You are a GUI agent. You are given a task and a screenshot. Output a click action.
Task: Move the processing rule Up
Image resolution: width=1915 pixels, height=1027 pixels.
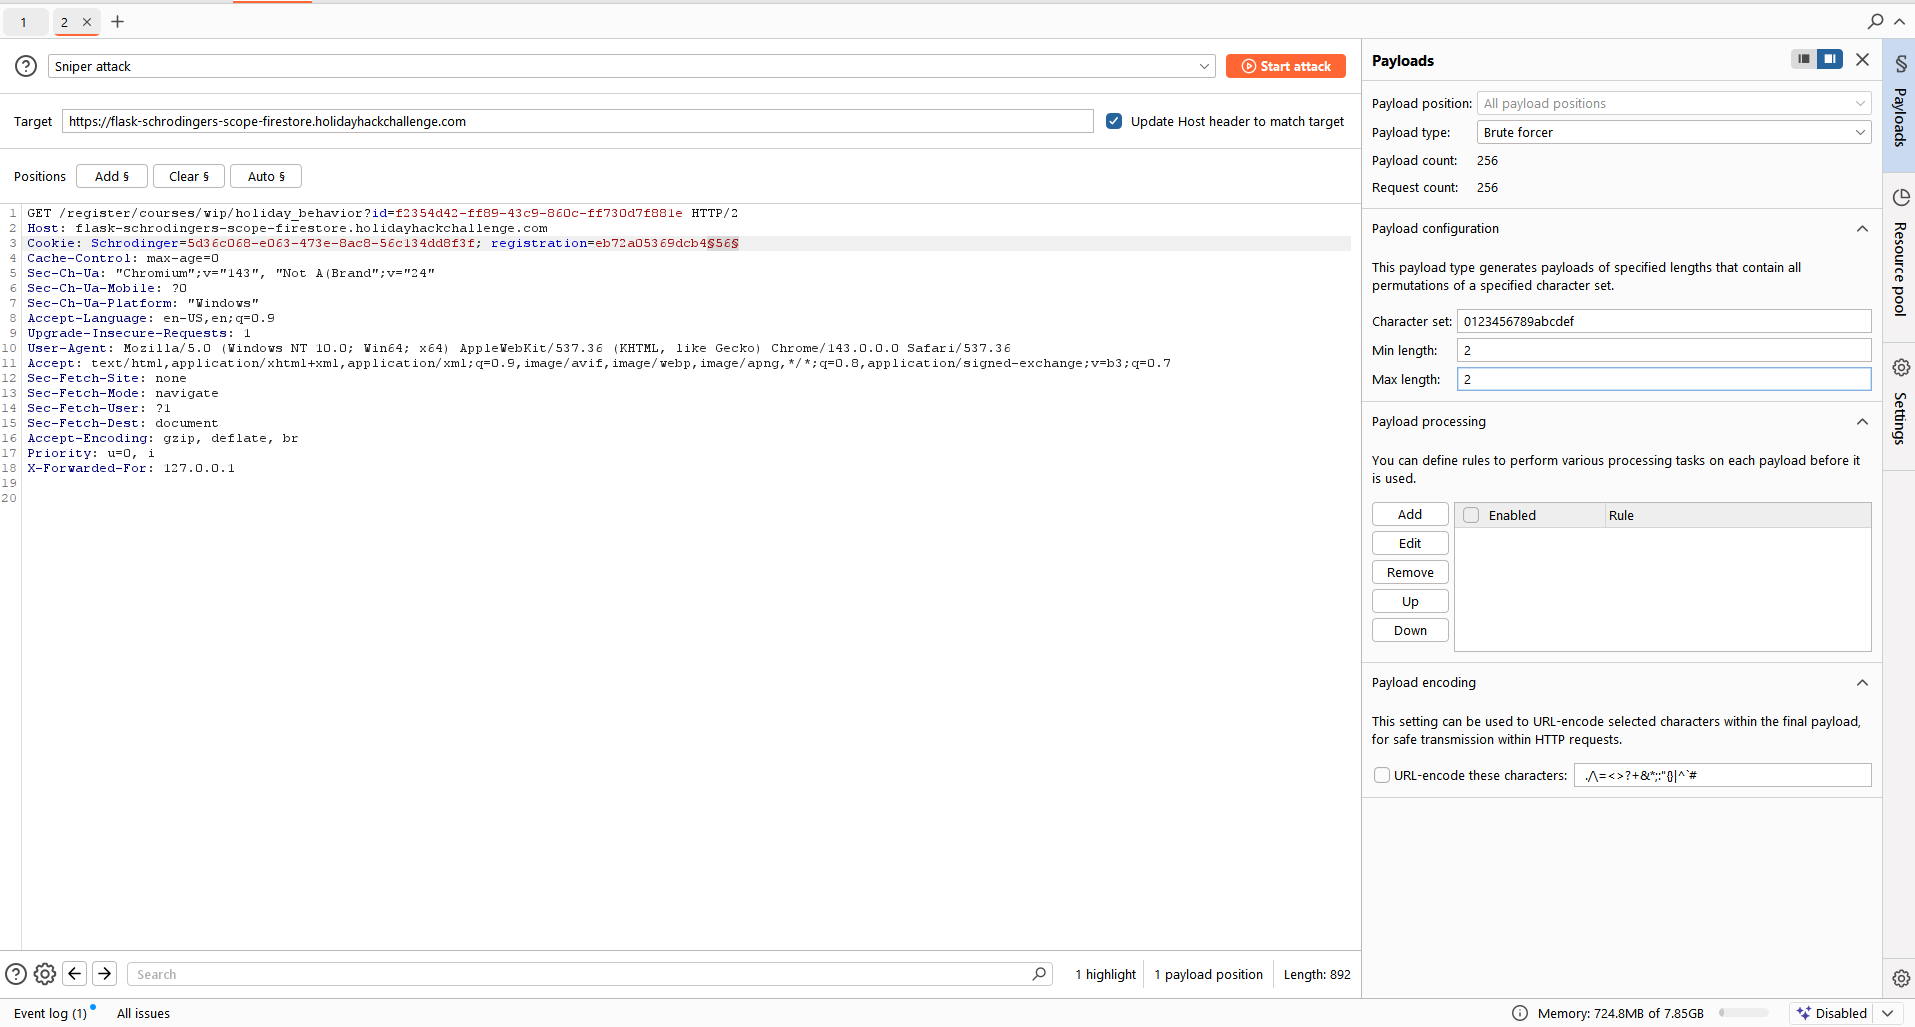pyautogui.click(x=1410, y=601)
